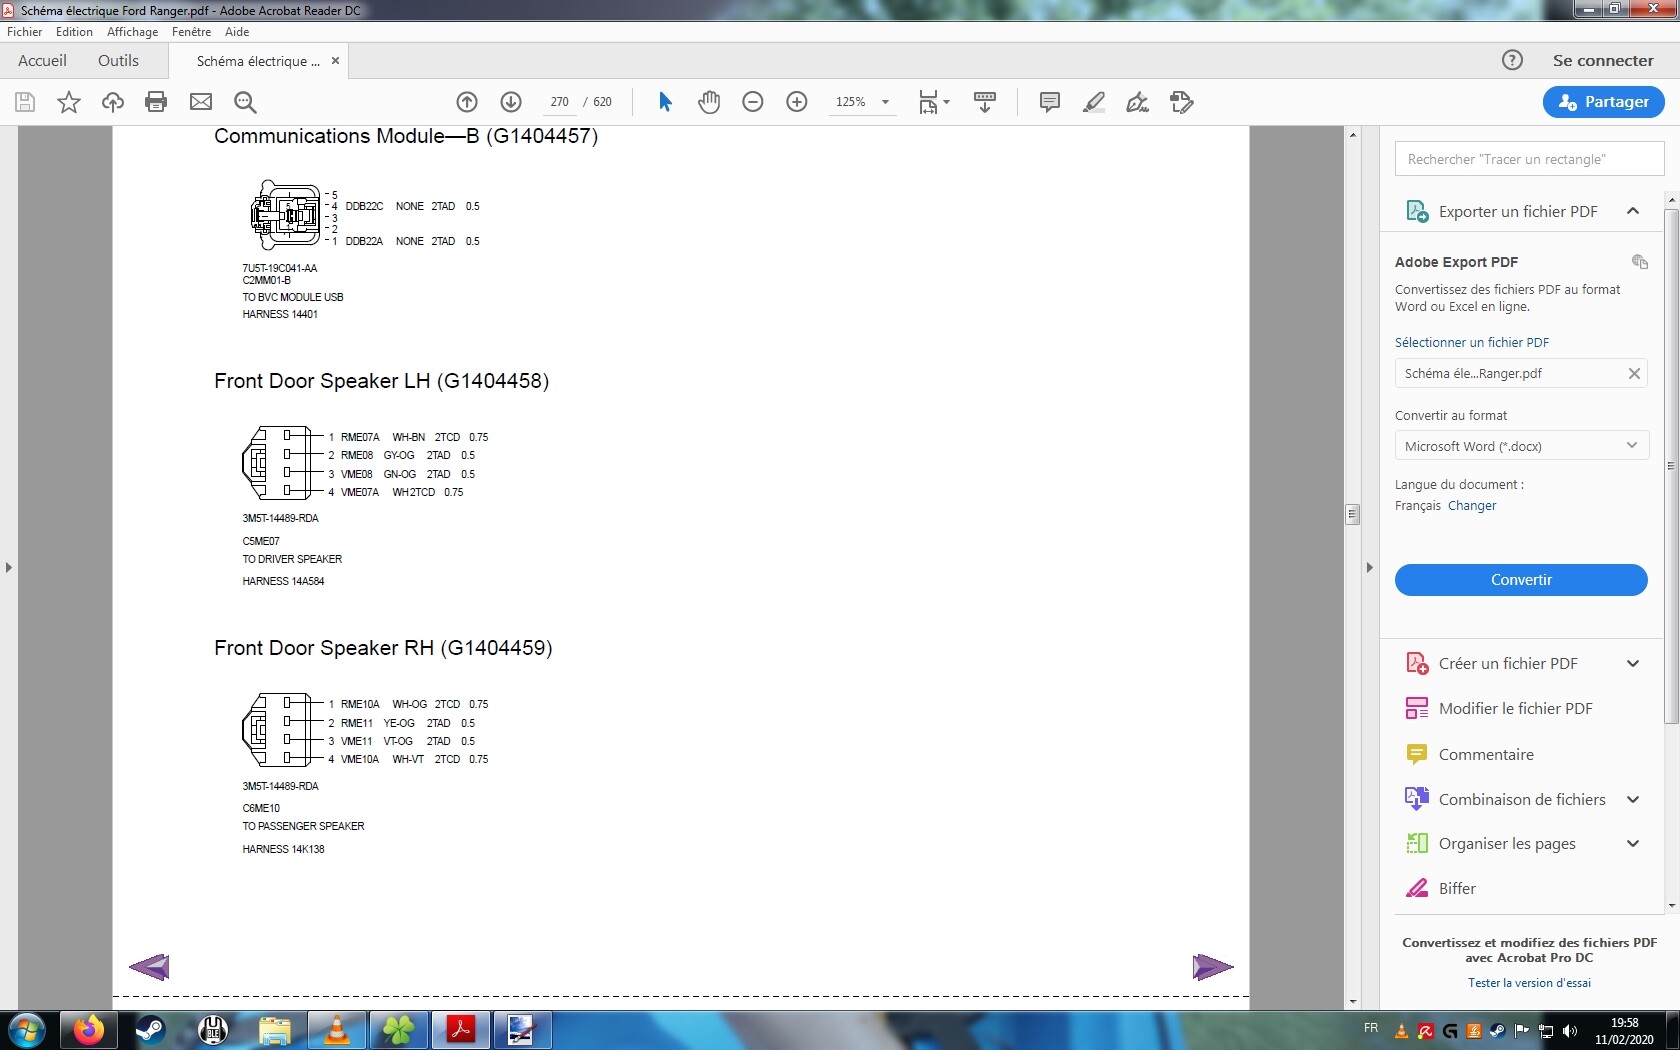Open the zoom level dropdown at 125%
The width and height of the screenshot is (1680, 1050).
click(x=885, y=102)
